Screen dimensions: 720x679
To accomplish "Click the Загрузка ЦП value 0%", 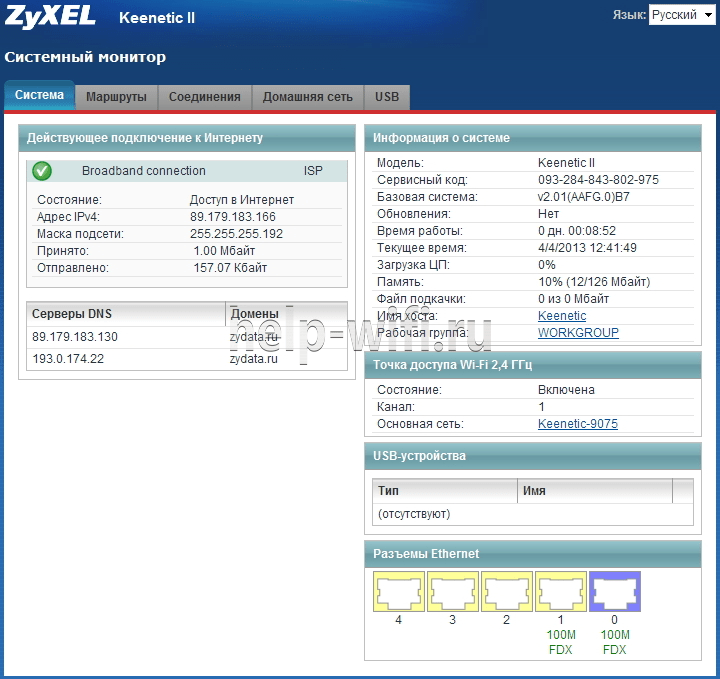I will click(546, 264).
